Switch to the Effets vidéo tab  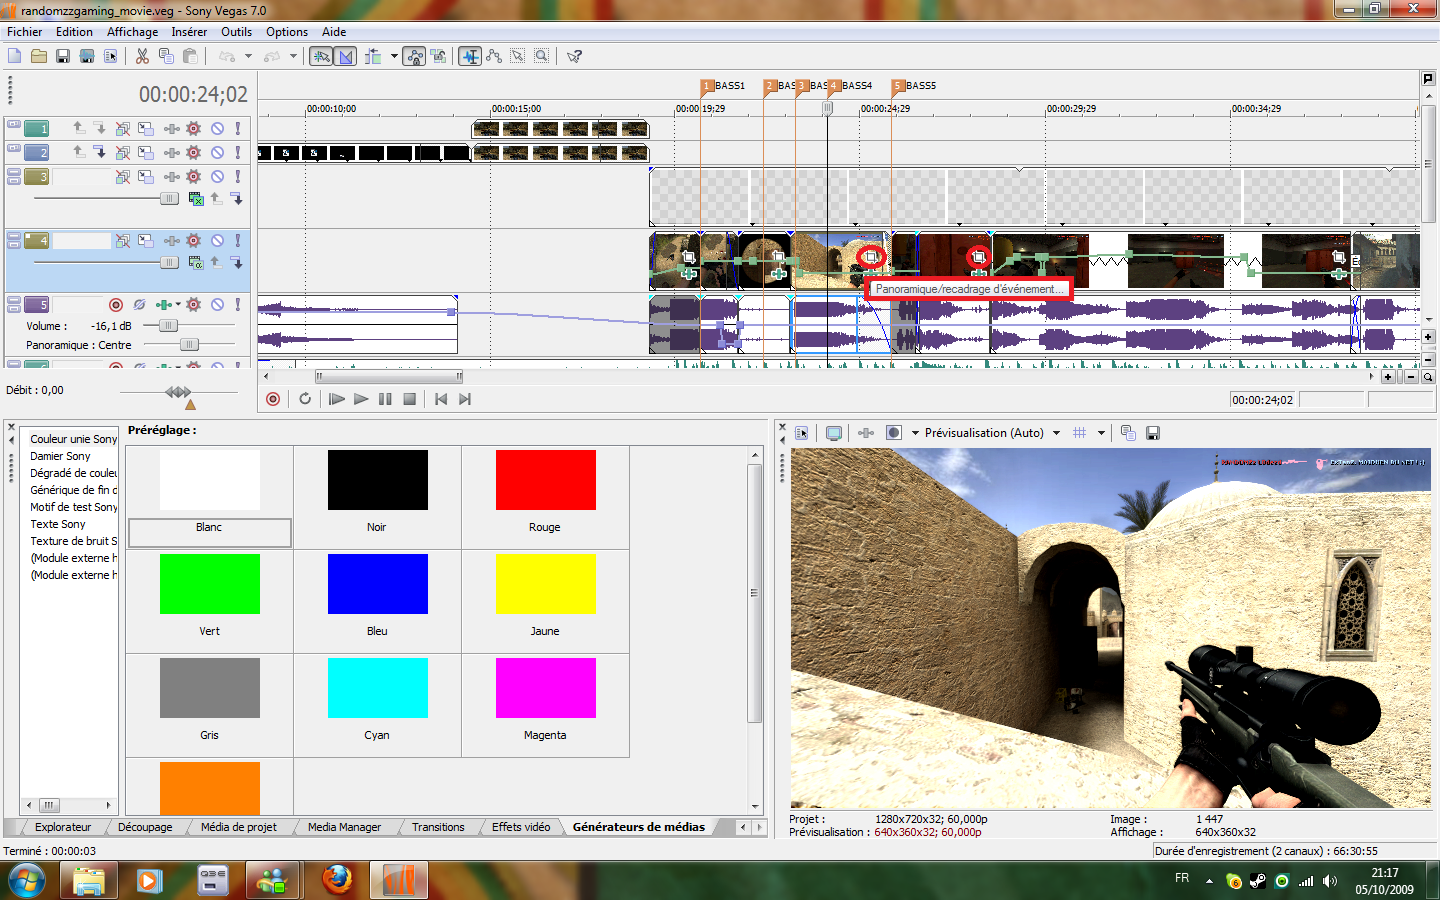(x=521, y=827)
